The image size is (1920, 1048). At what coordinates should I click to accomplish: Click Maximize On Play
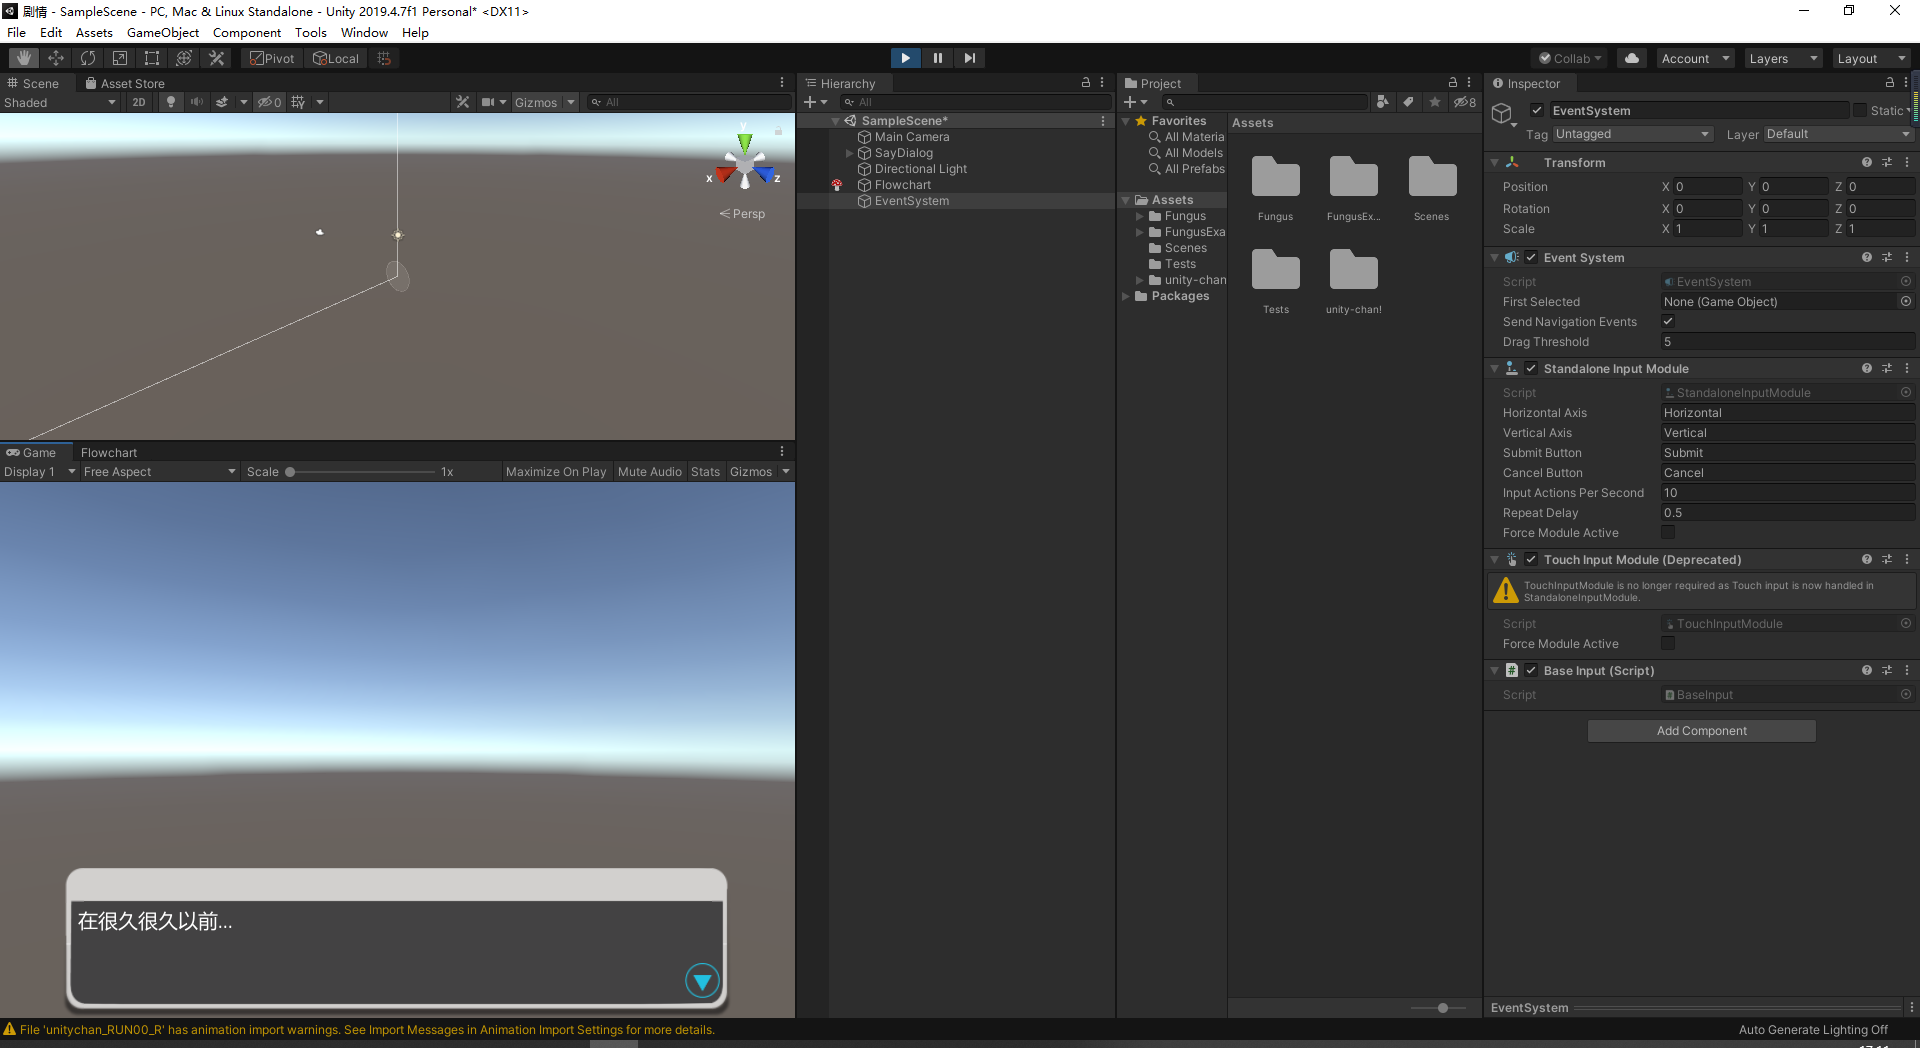pos(556,471)
